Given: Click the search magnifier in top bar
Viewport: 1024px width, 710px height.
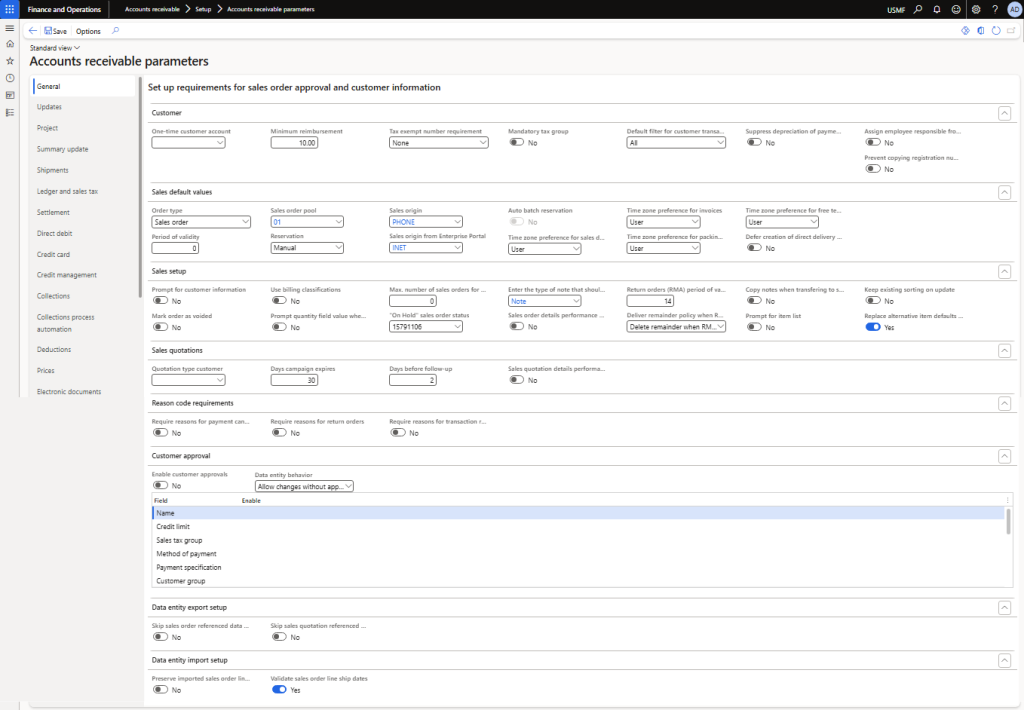Looking at the screenshot, I should [x=918, y=9].
